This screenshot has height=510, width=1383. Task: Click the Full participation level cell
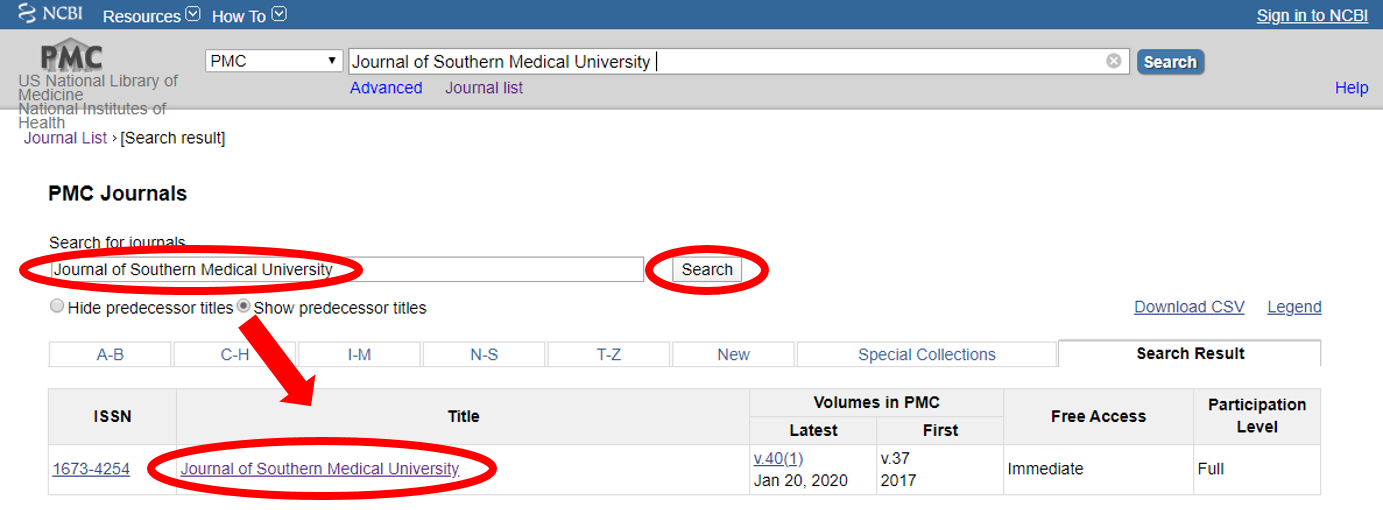click(x=1257, y=469)
